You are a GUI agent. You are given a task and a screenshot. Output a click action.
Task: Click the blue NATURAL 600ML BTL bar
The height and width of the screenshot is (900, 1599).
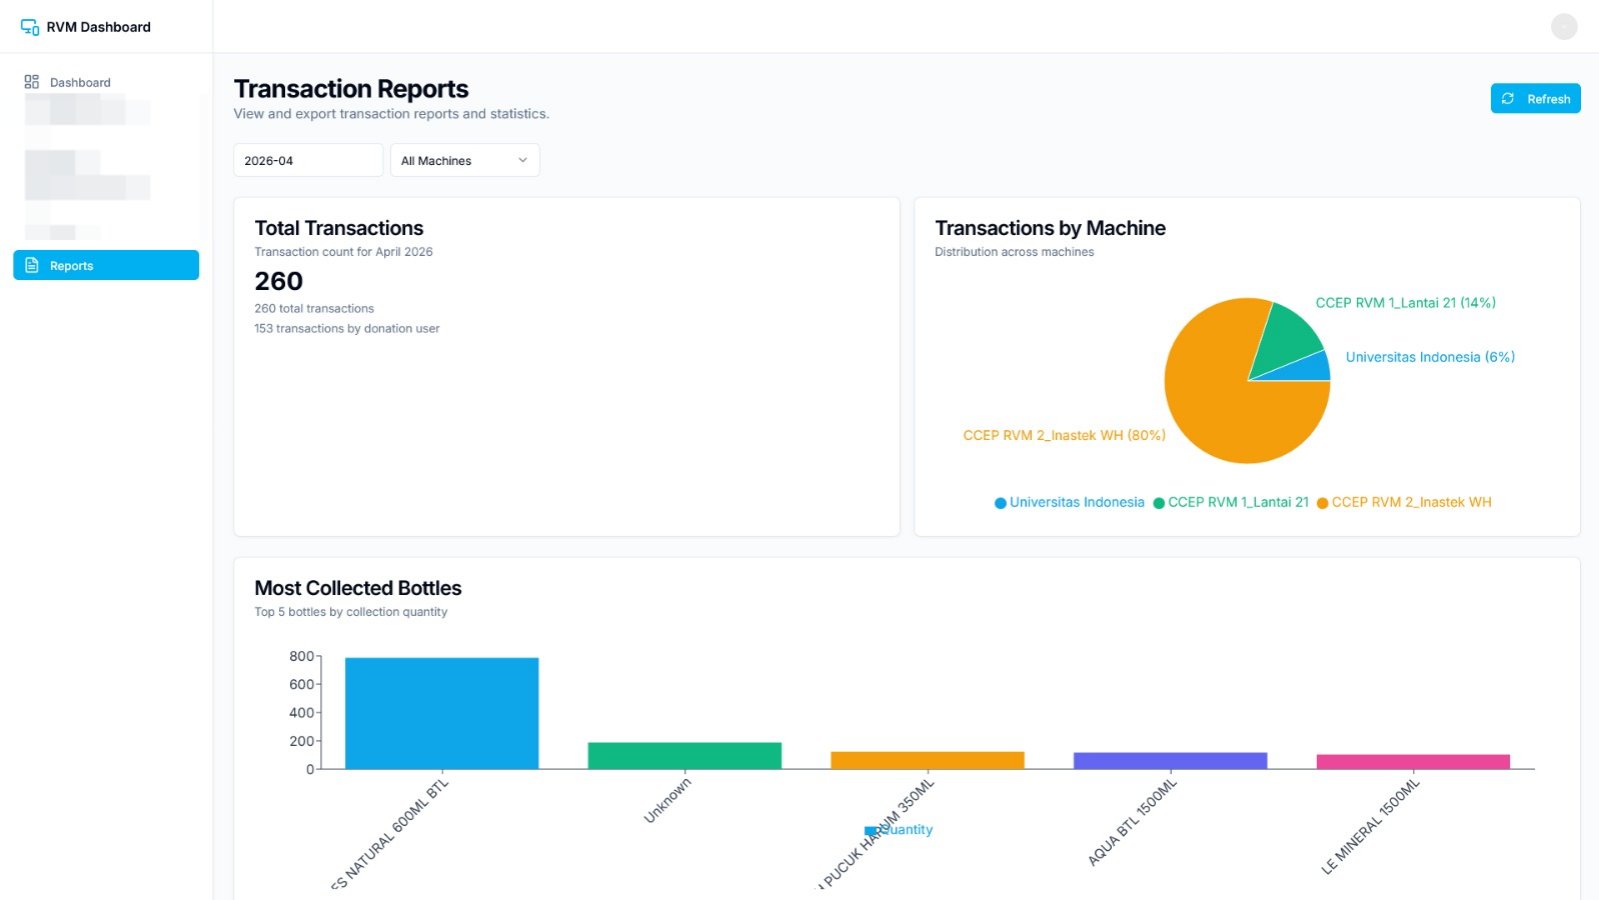[x=442, y=713]
